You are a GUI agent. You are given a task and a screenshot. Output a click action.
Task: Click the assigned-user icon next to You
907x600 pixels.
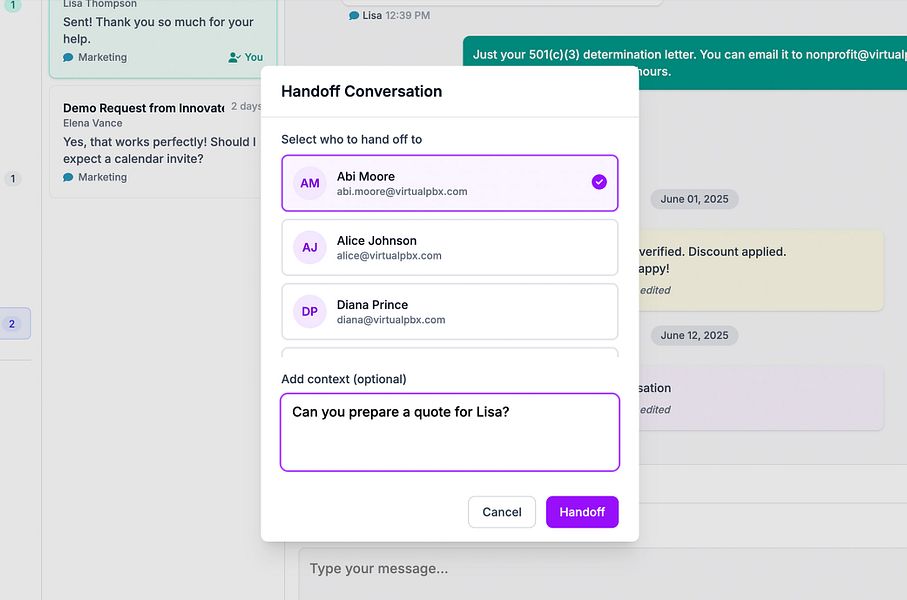click(234, 58)
